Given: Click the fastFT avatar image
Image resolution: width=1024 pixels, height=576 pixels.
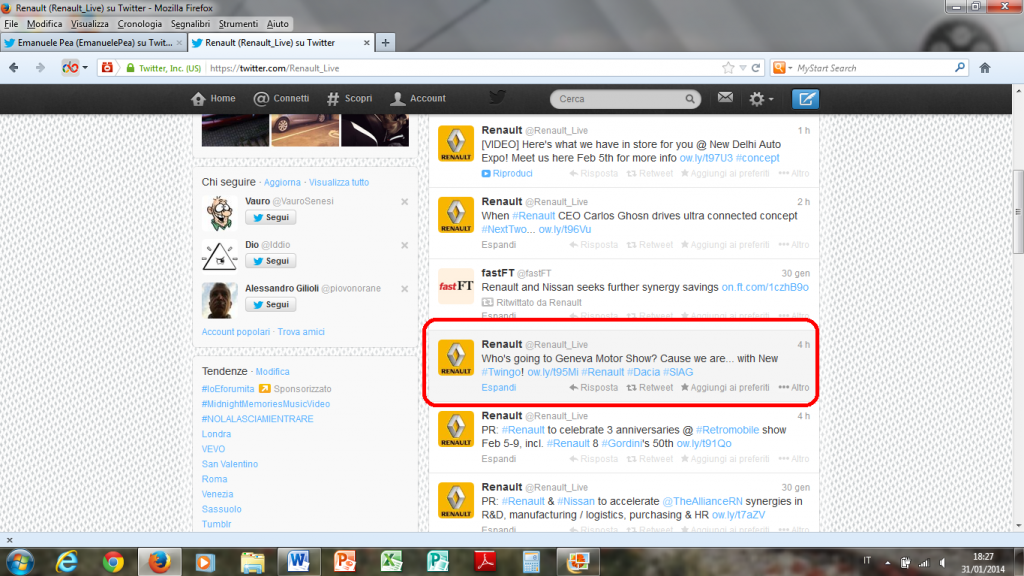Looking at the screenshot, I should pyautogui.click(x=456, y=286).
